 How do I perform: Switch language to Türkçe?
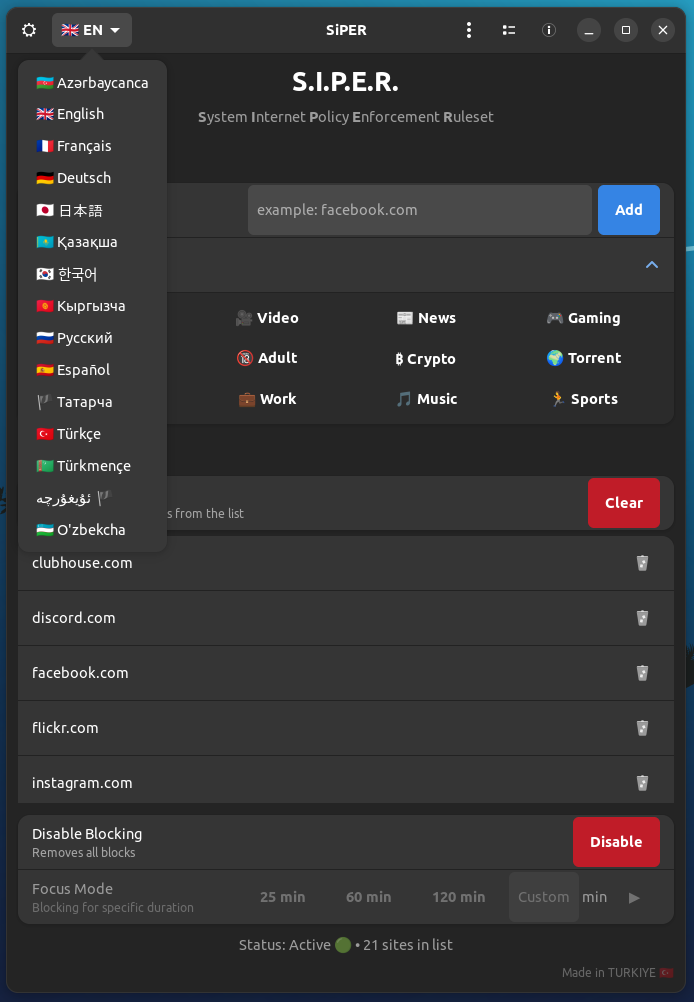click(78, 434)
